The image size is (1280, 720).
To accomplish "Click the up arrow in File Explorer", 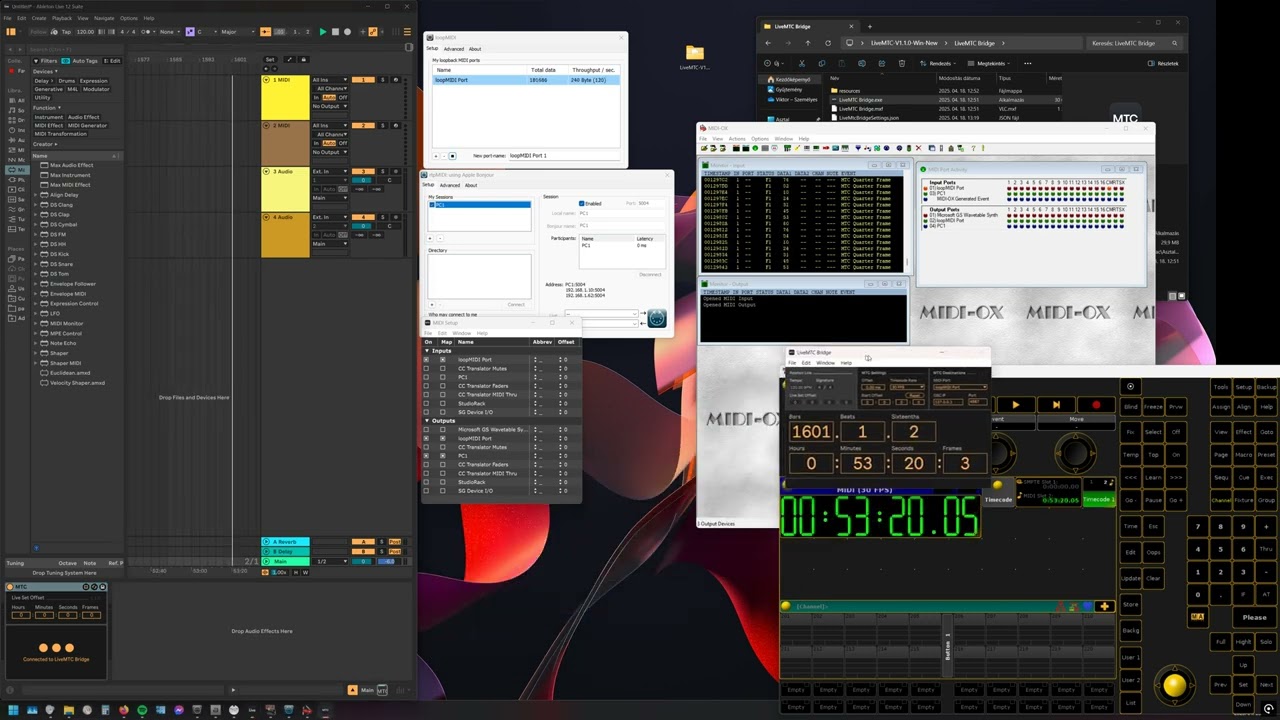I will coord(808,43).
